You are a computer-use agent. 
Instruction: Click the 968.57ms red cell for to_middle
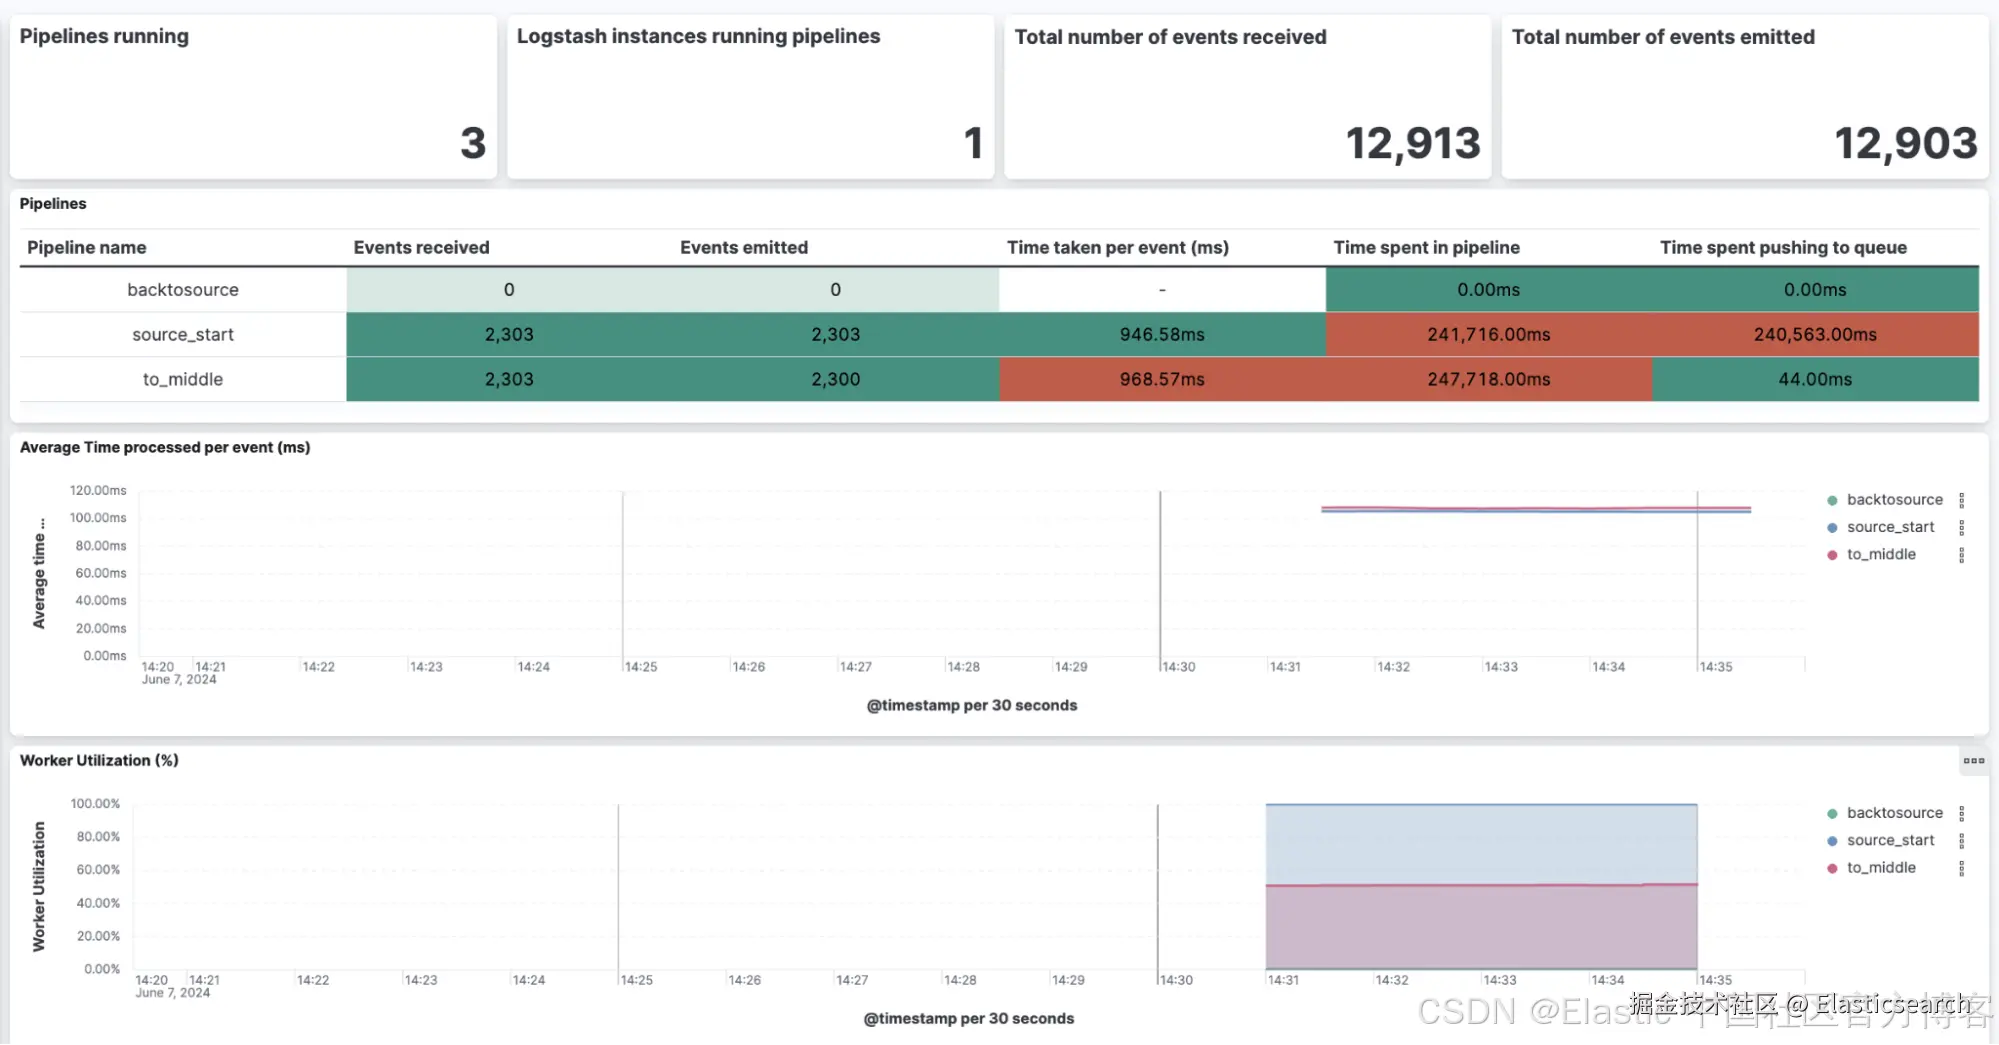(1162, 379)
